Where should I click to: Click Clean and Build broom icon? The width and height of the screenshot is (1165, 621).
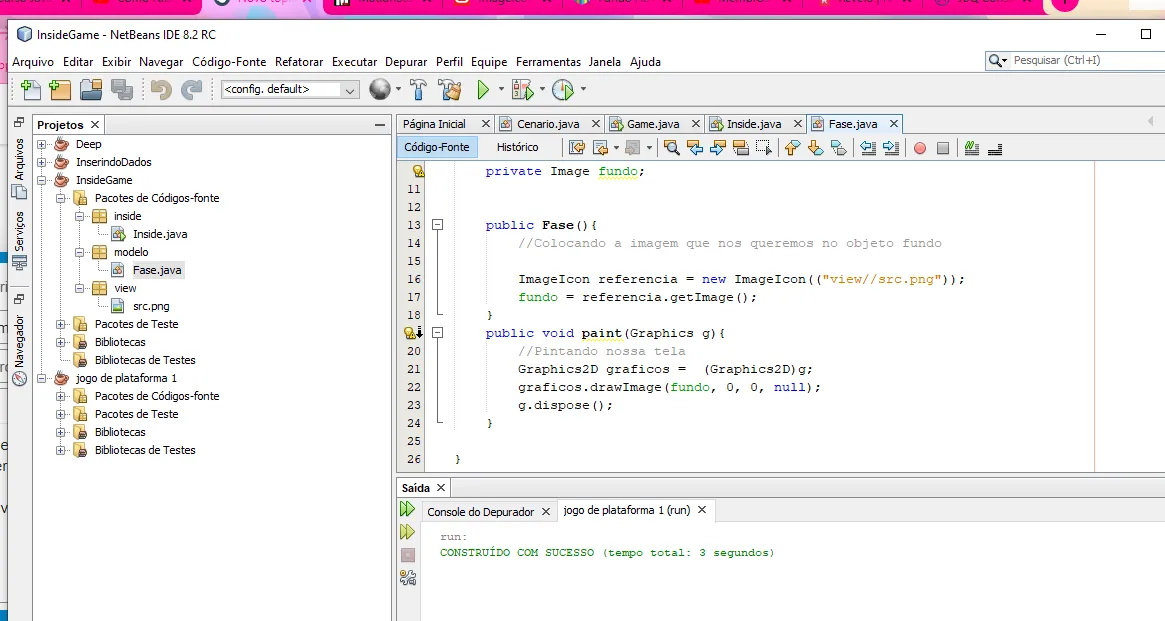click(450, 89)
